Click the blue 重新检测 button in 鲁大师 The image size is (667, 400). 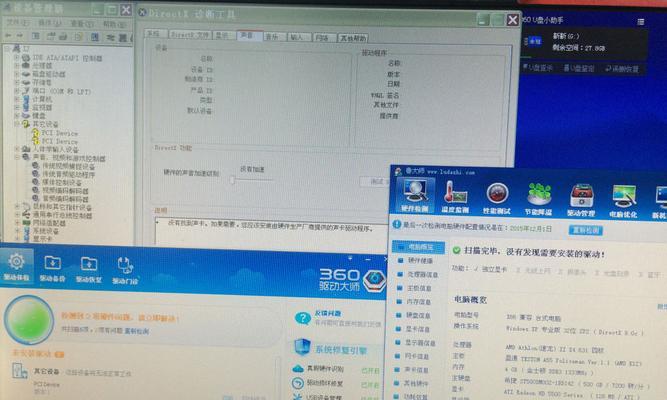click(x=586, y=231)
